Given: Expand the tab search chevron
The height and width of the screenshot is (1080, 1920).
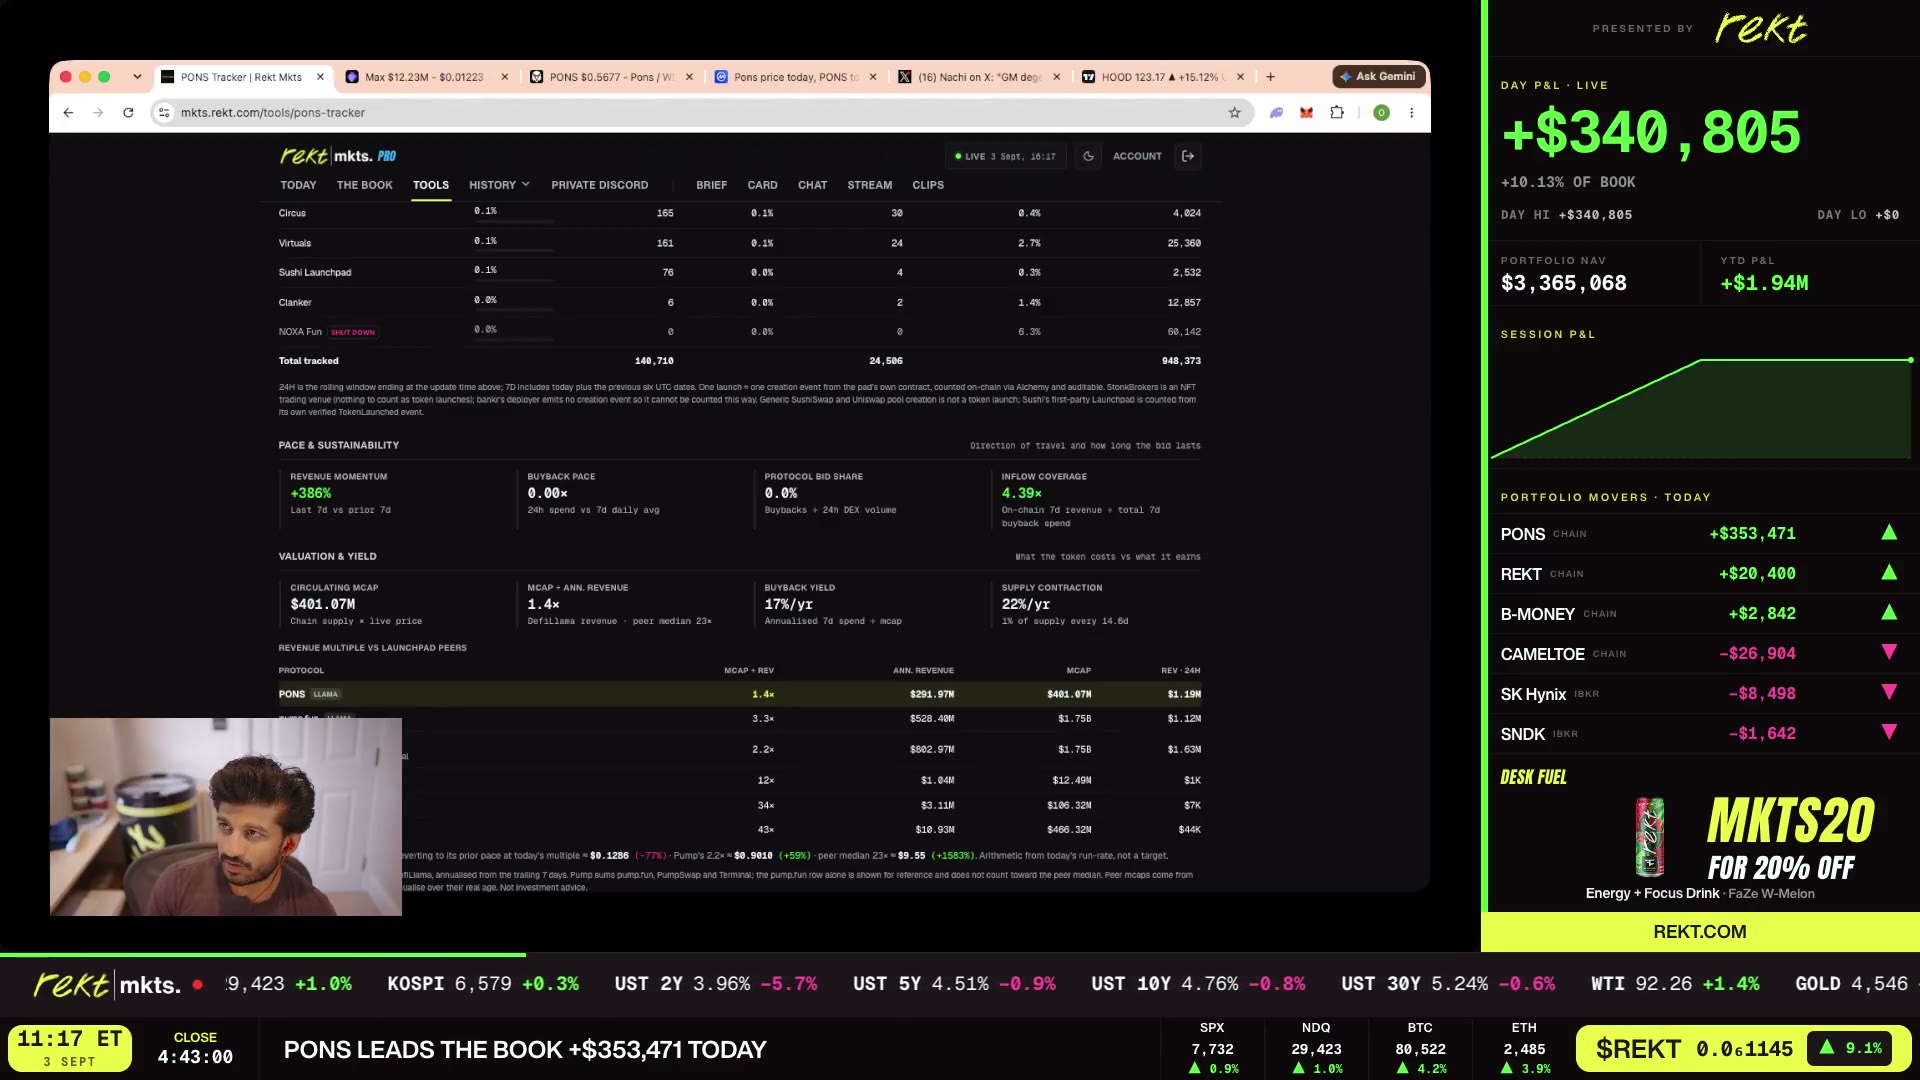Looking at the screenshot, I should tap(137, 77).
